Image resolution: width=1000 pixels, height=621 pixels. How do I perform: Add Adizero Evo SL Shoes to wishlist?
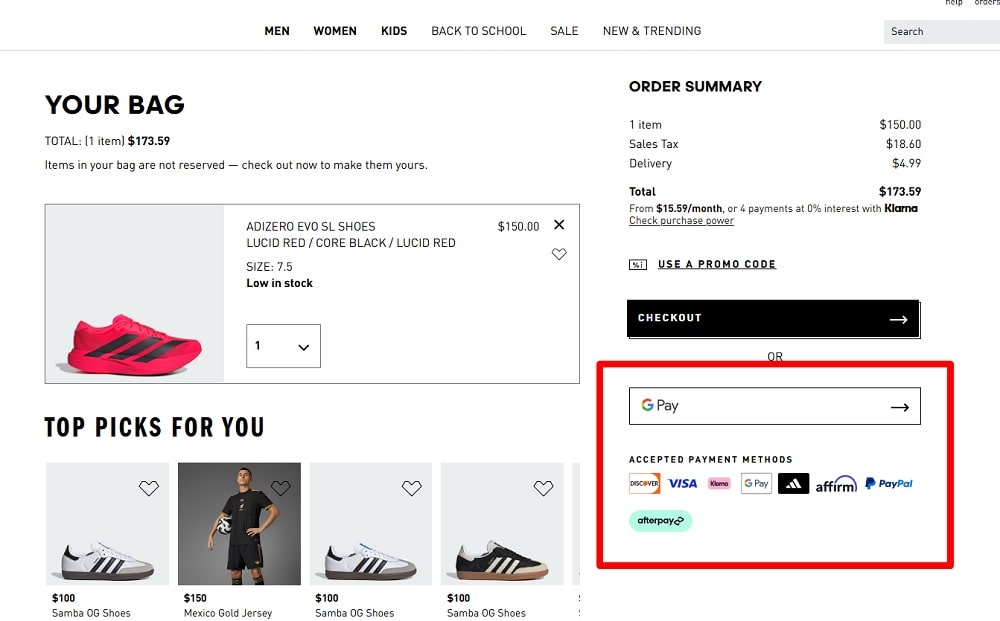coord(559,254)
